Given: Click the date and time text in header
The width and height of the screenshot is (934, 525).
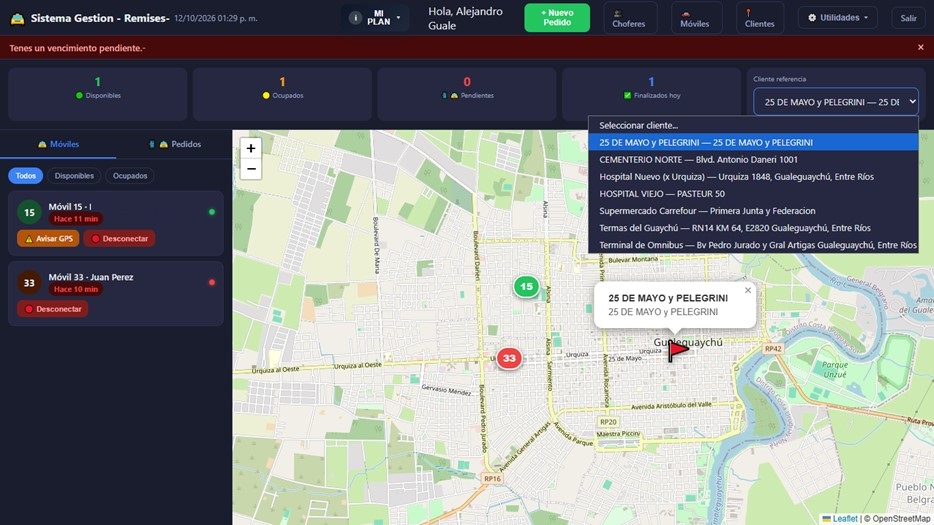Looking at the screenshot, I should pyautogui.click(x=216, y=18).
